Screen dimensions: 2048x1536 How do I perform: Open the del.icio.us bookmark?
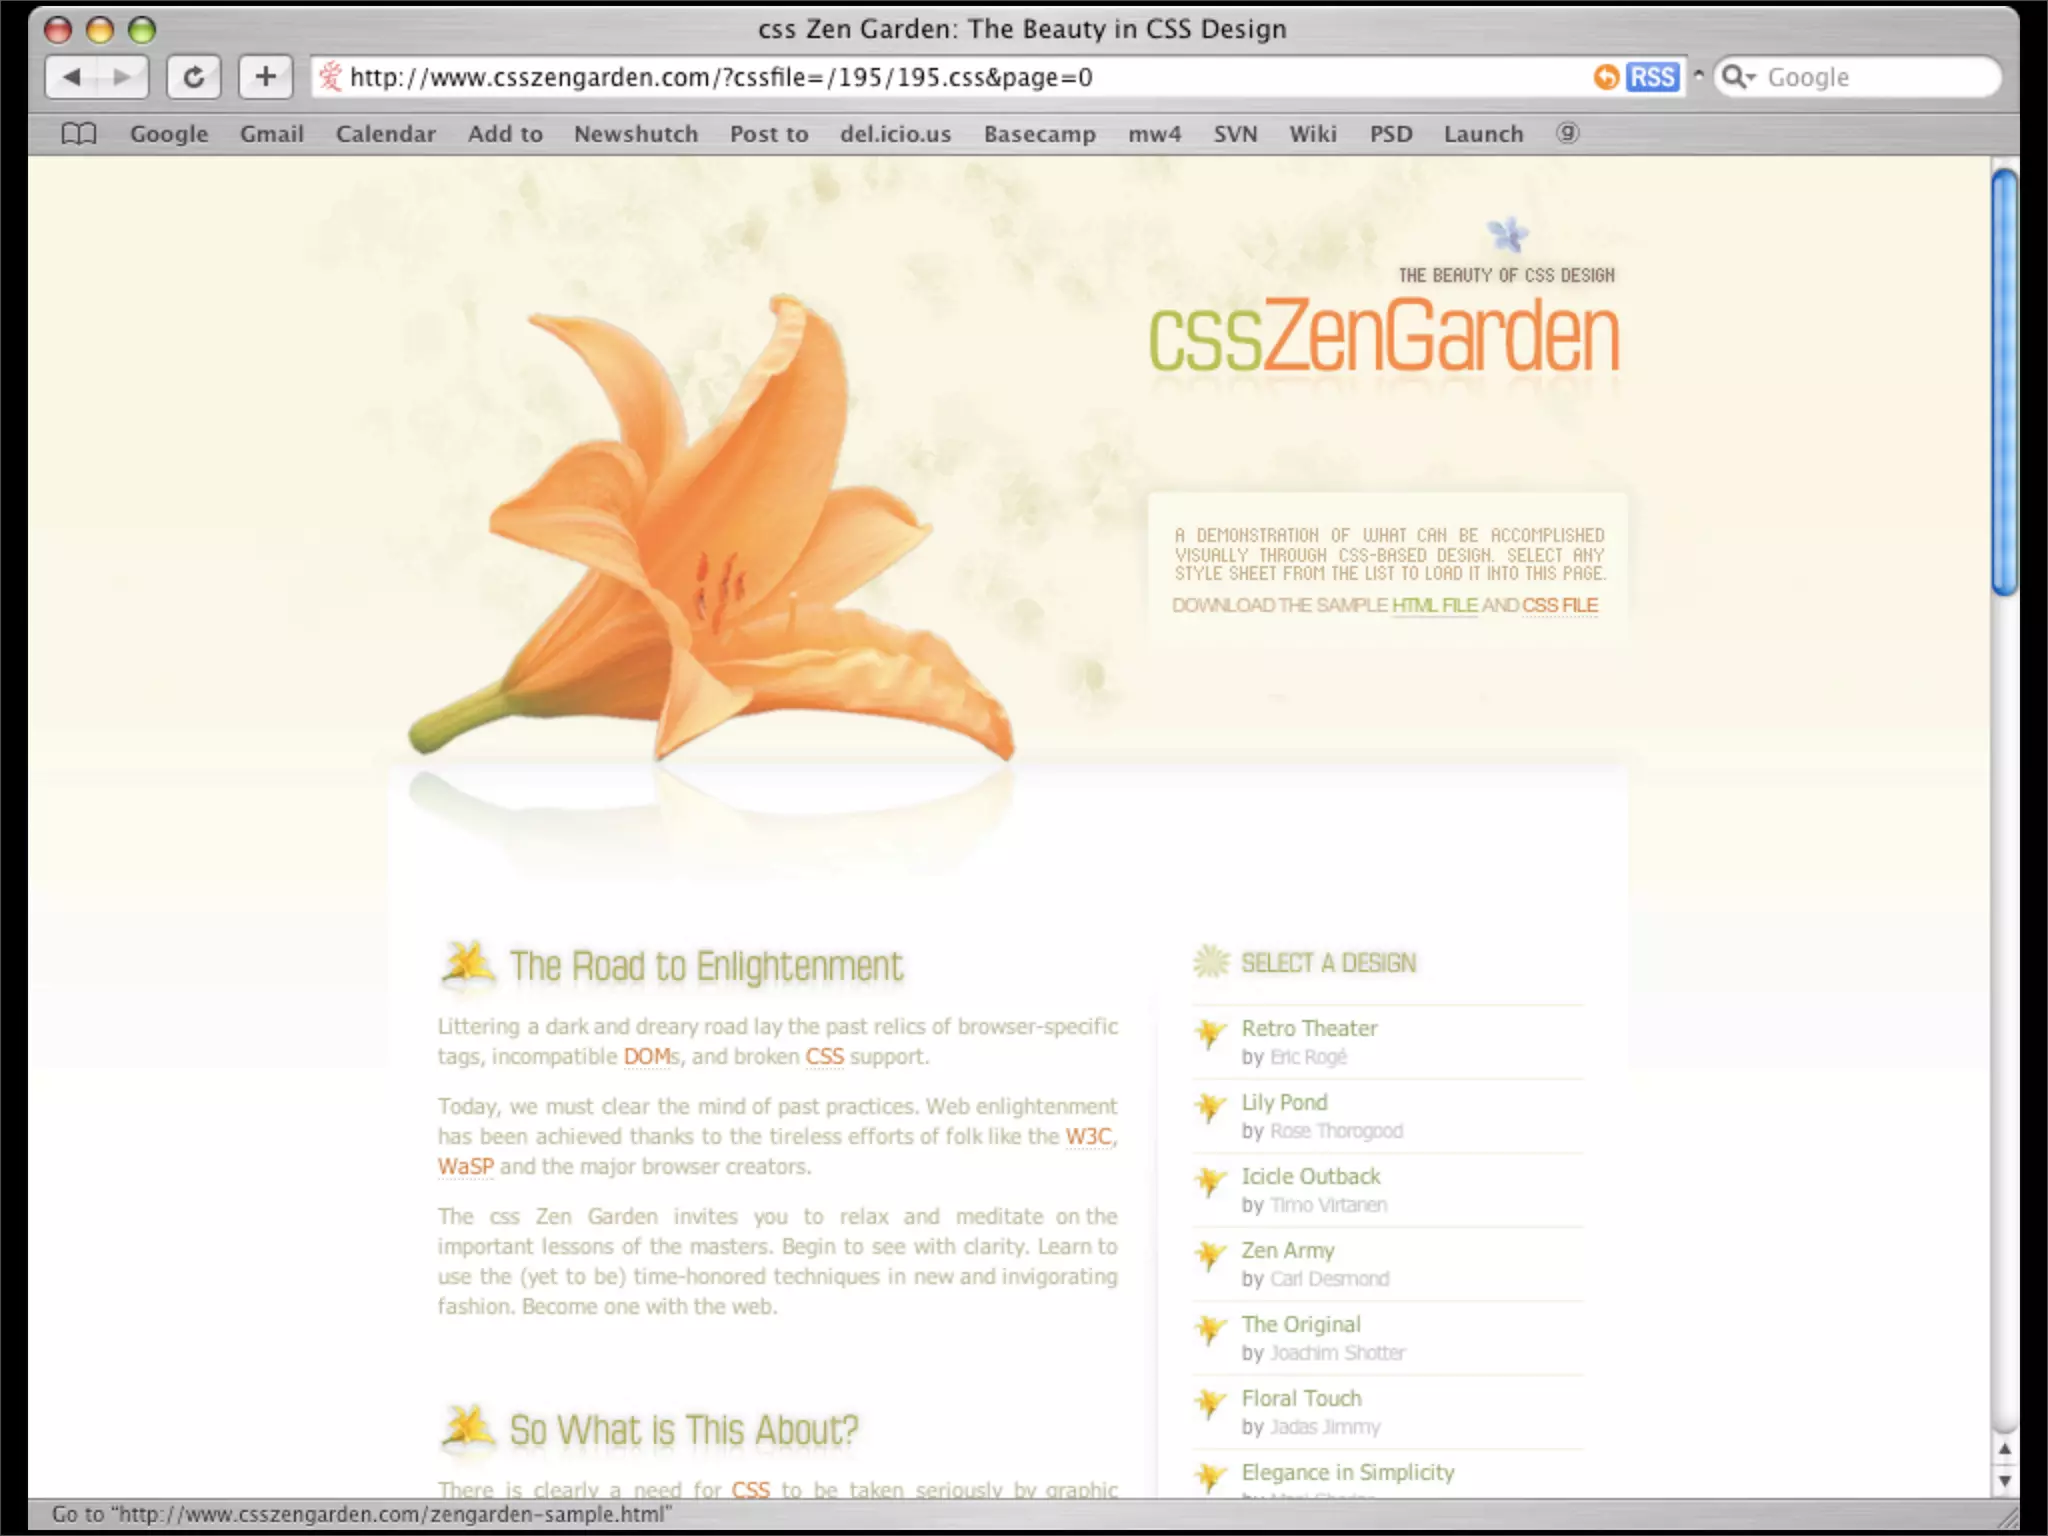point(895,133)
